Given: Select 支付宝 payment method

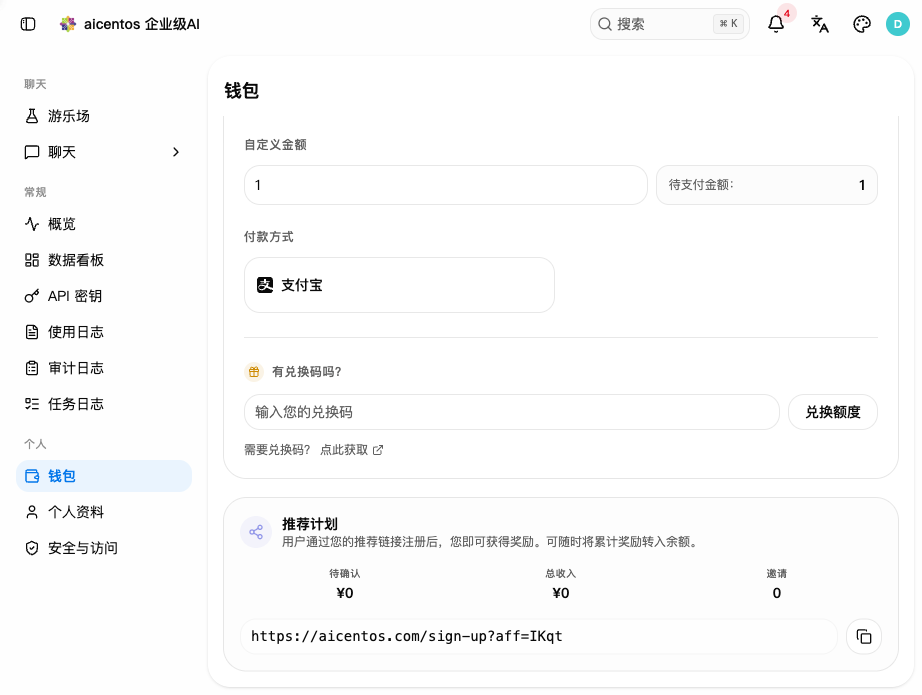Looking at the screenshot, I should point(399,285).
